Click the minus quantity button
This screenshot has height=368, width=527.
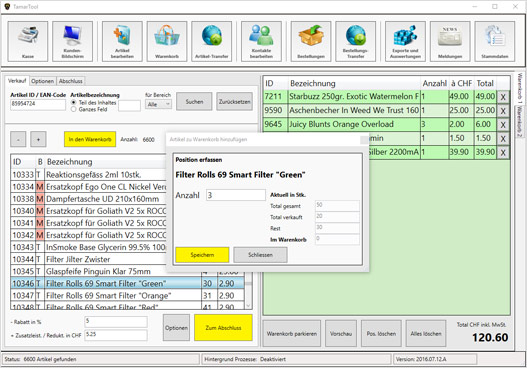click(x=18, y=139)
